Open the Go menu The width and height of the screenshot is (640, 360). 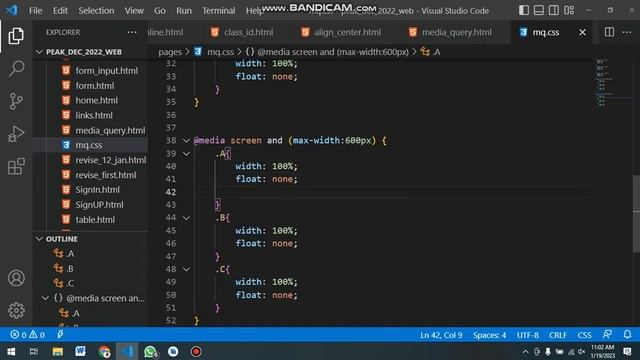coord(160,11)
